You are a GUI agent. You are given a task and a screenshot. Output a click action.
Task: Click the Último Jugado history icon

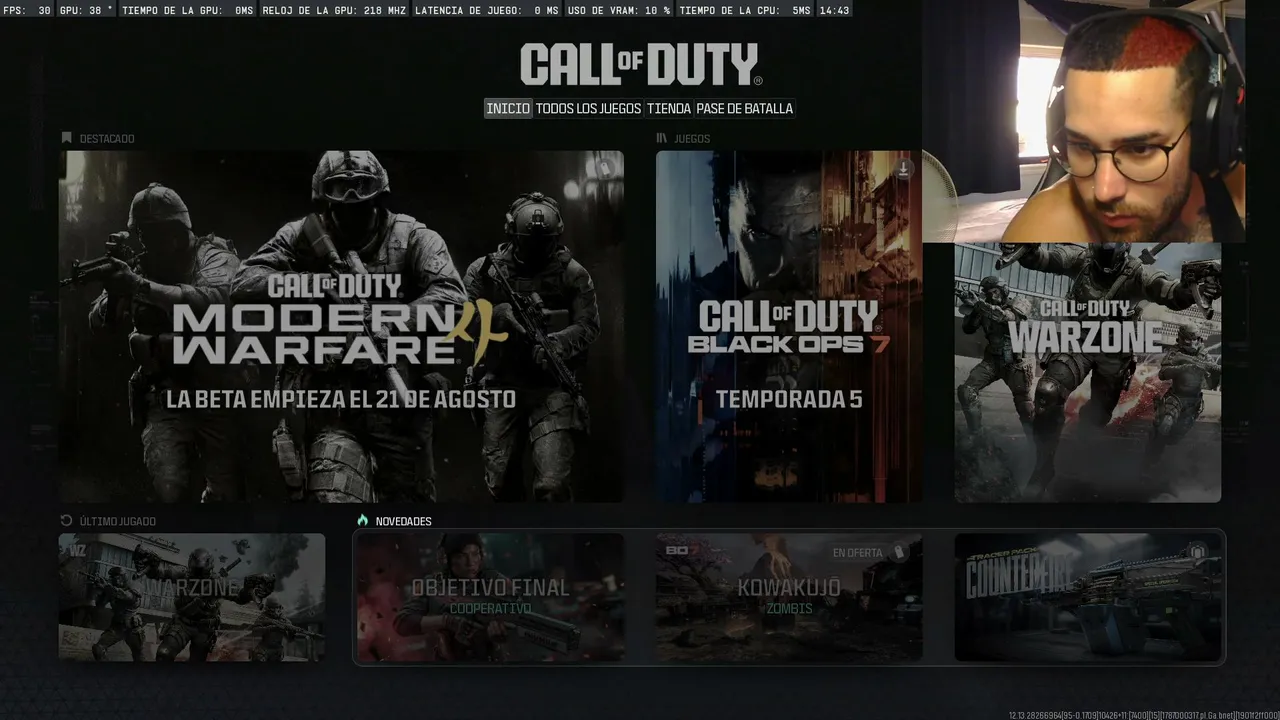click(x=67, y=521)
